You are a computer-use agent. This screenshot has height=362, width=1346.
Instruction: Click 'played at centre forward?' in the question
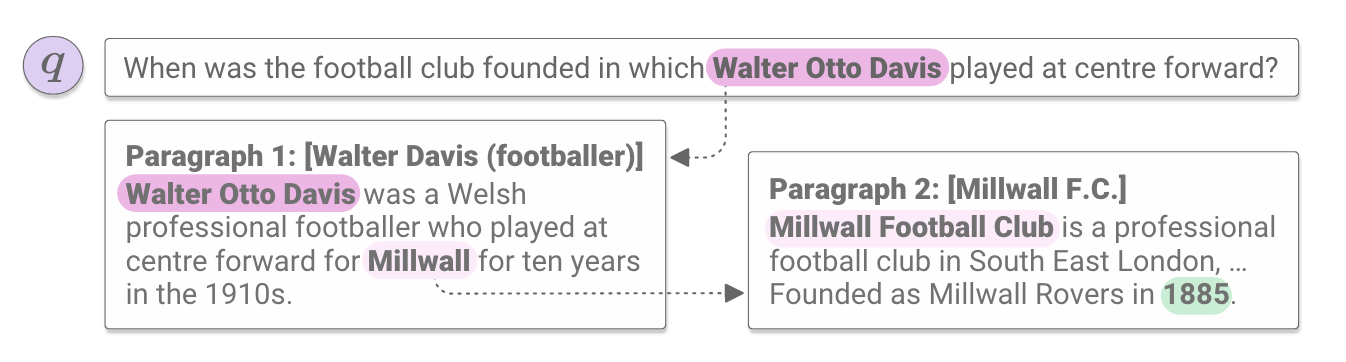(1114, 68)
